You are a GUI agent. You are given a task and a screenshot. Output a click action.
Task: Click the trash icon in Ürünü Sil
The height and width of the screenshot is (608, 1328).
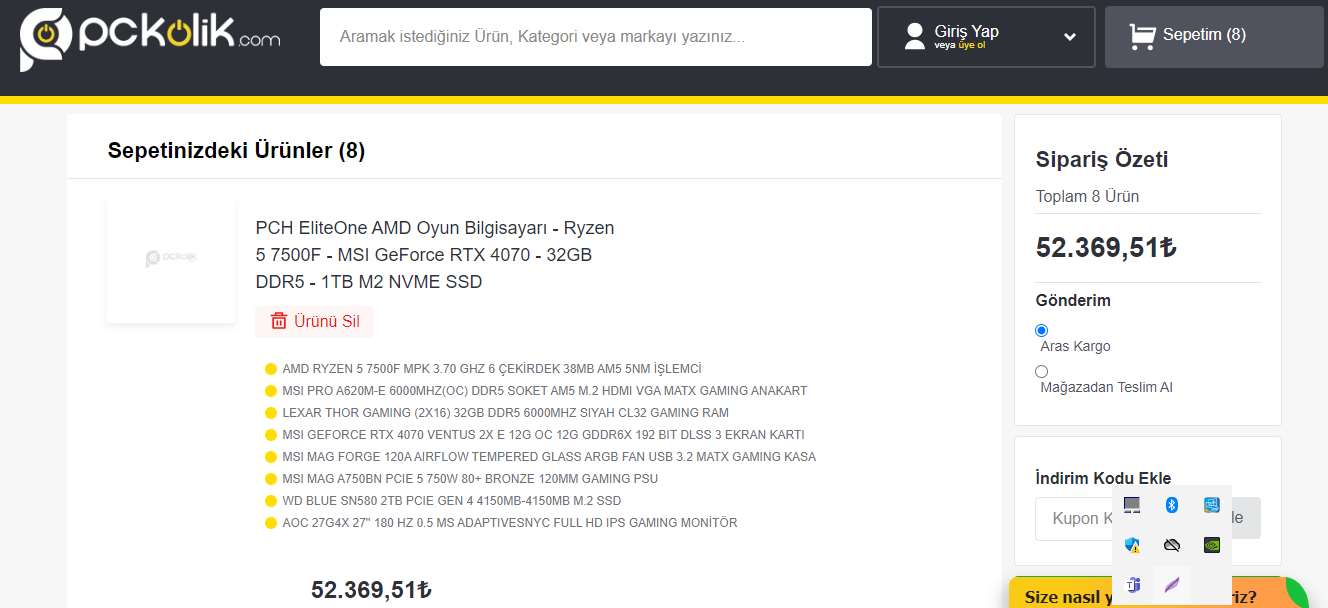coord(279,321)
